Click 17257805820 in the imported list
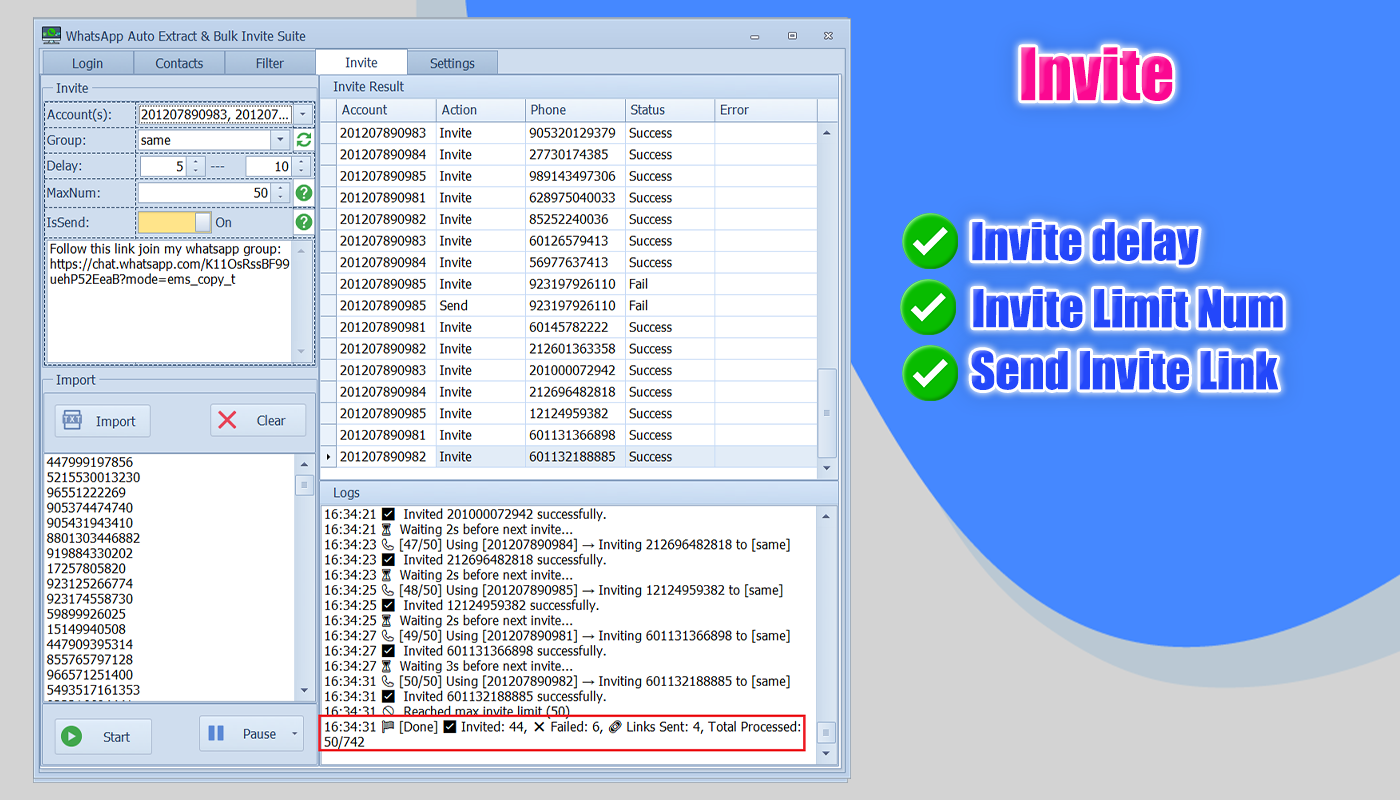The height and width of the screenshot is (800, 1400). tap(86, 569)
